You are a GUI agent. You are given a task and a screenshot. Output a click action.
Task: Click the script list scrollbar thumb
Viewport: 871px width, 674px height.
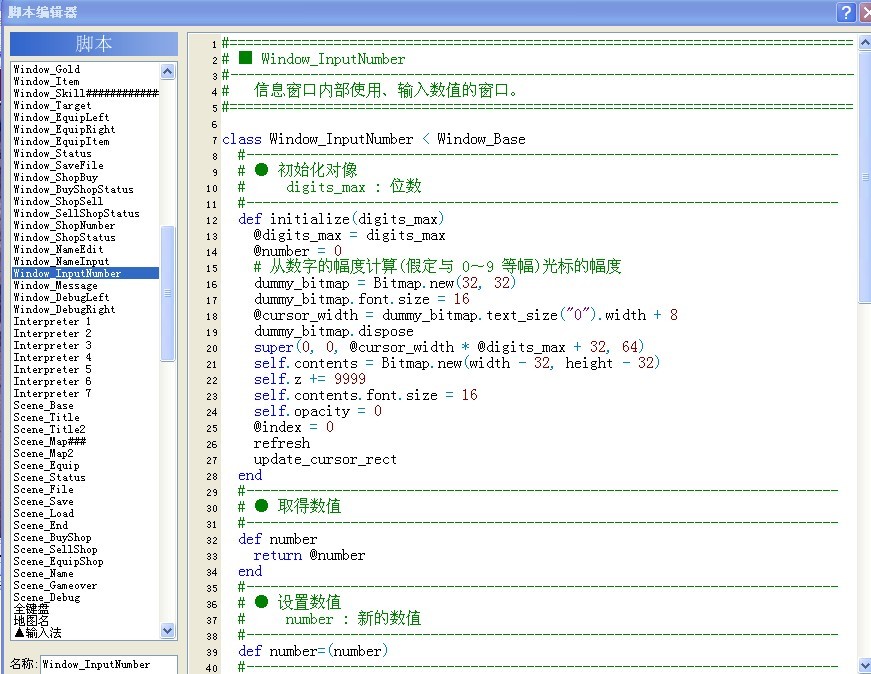(x=167, y=293)
